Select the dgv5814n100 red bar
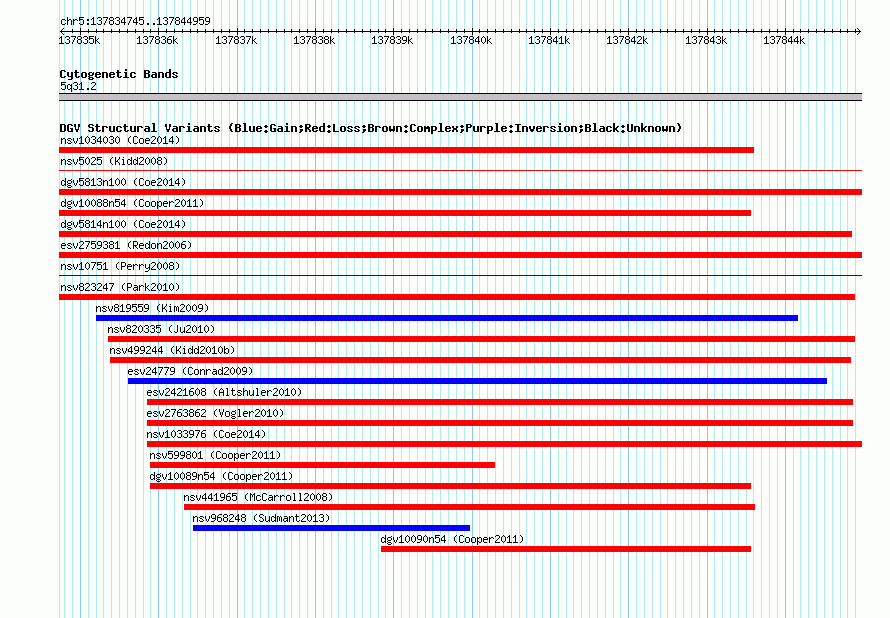 coord(455,234)
